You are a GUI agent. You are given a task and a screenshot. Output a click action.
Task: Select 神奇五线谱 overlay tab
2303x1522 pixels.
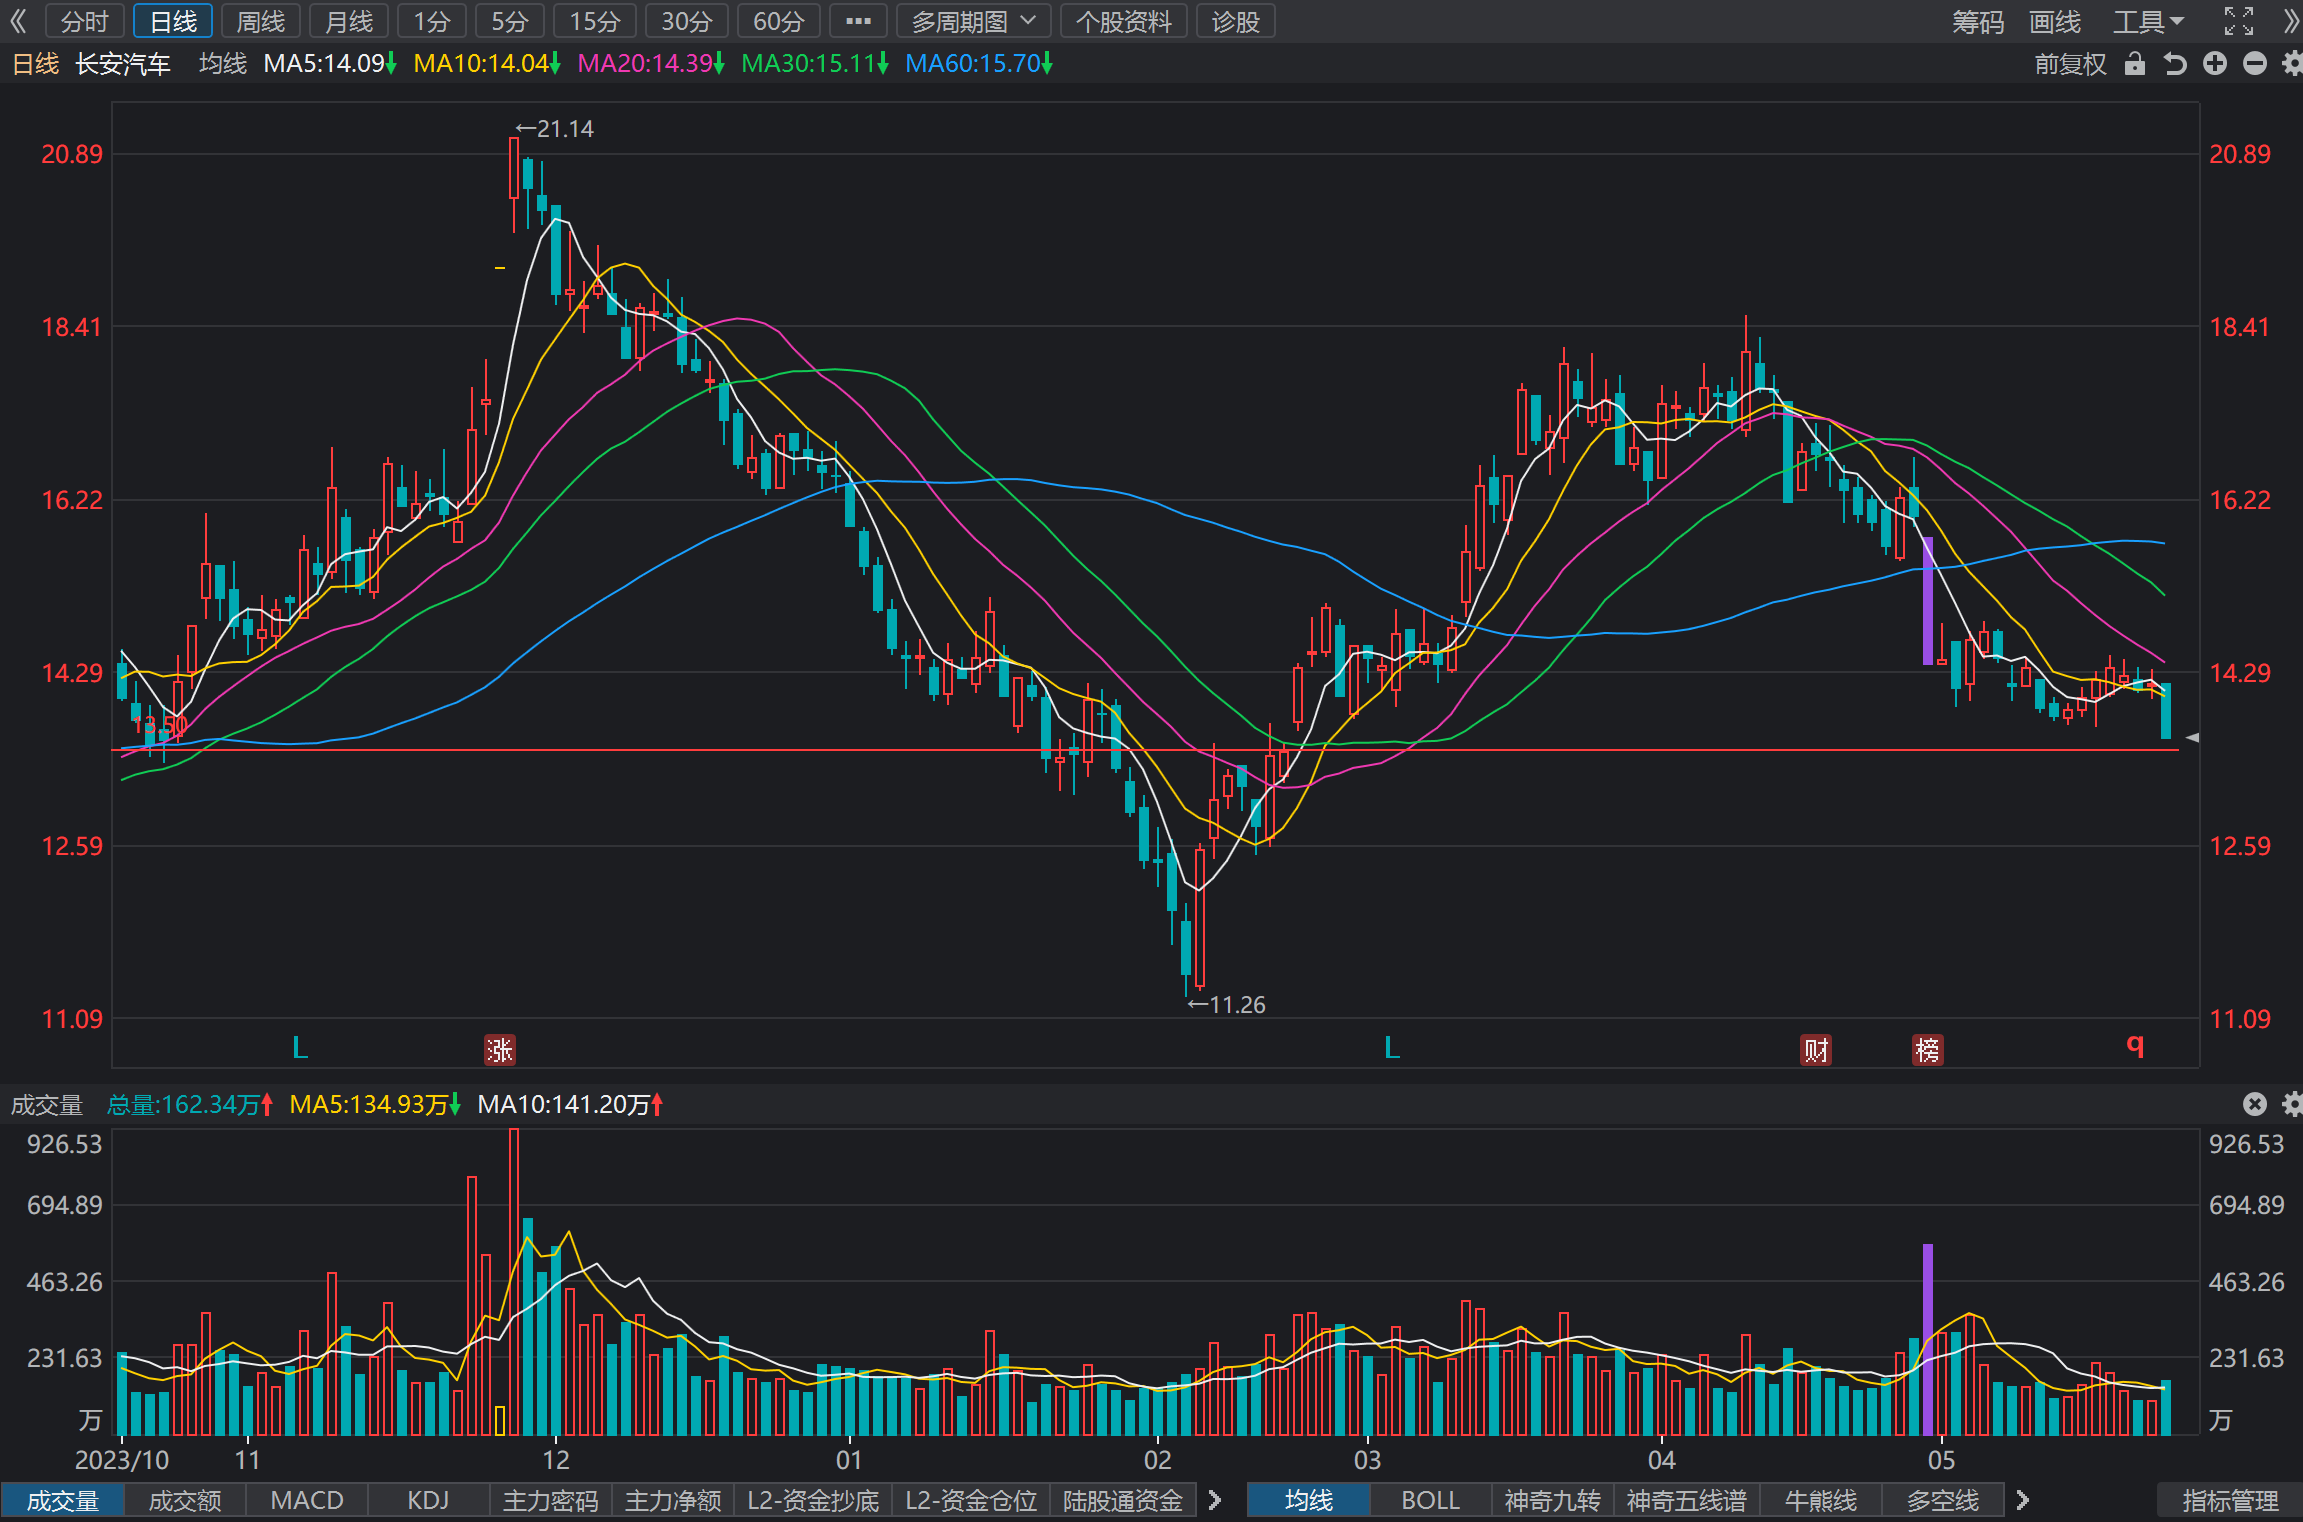click(1687, 1501)
